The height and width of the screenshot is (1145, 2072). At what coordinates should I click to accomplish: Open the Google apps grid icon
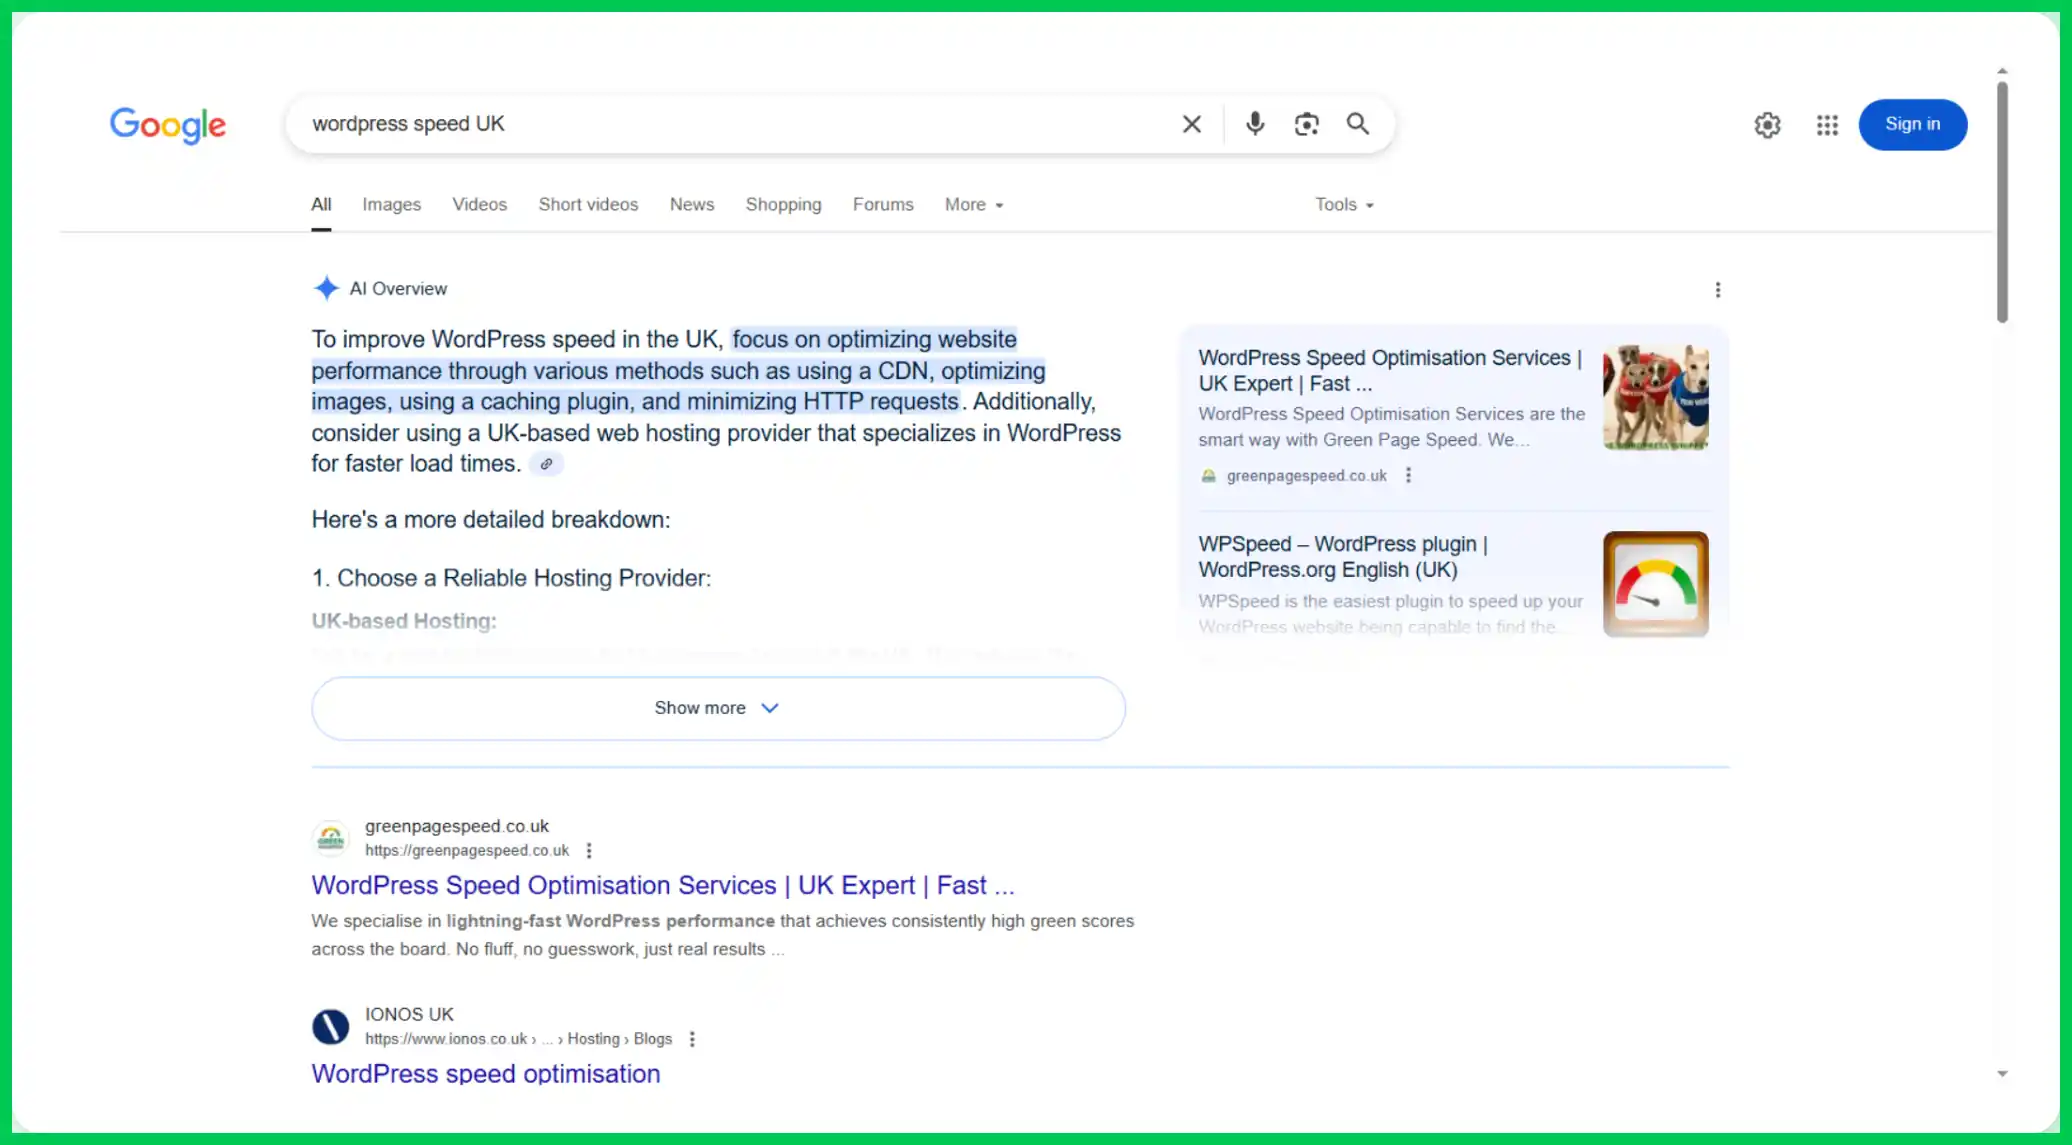click(x=1827, y=125)
